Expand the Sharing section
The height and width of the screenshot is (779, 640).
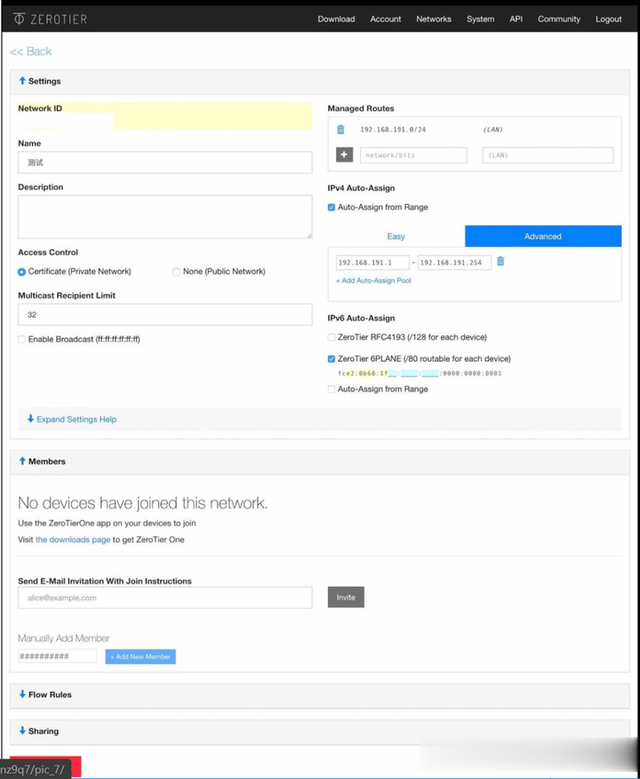click(x=39, y=731)
